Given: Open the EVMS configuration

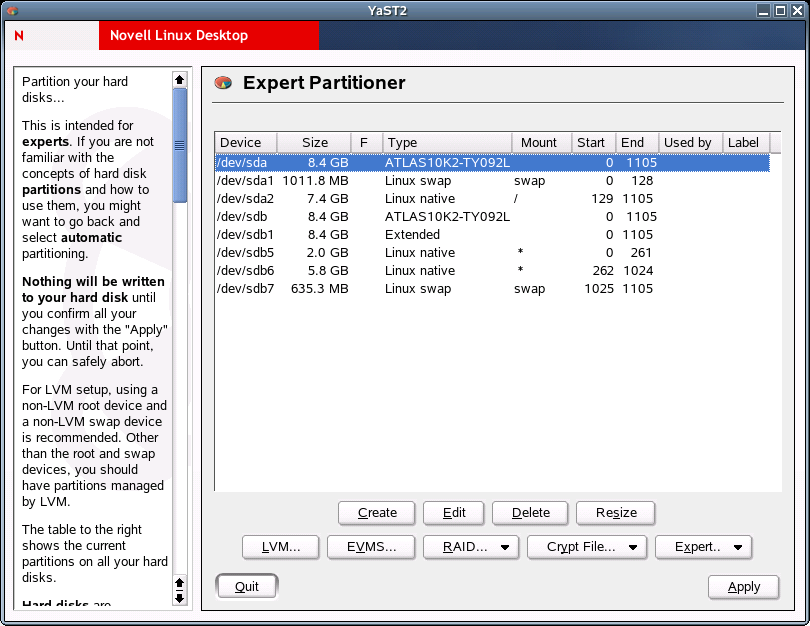Looking at the screenshot, I should click(x=371, y=547).
